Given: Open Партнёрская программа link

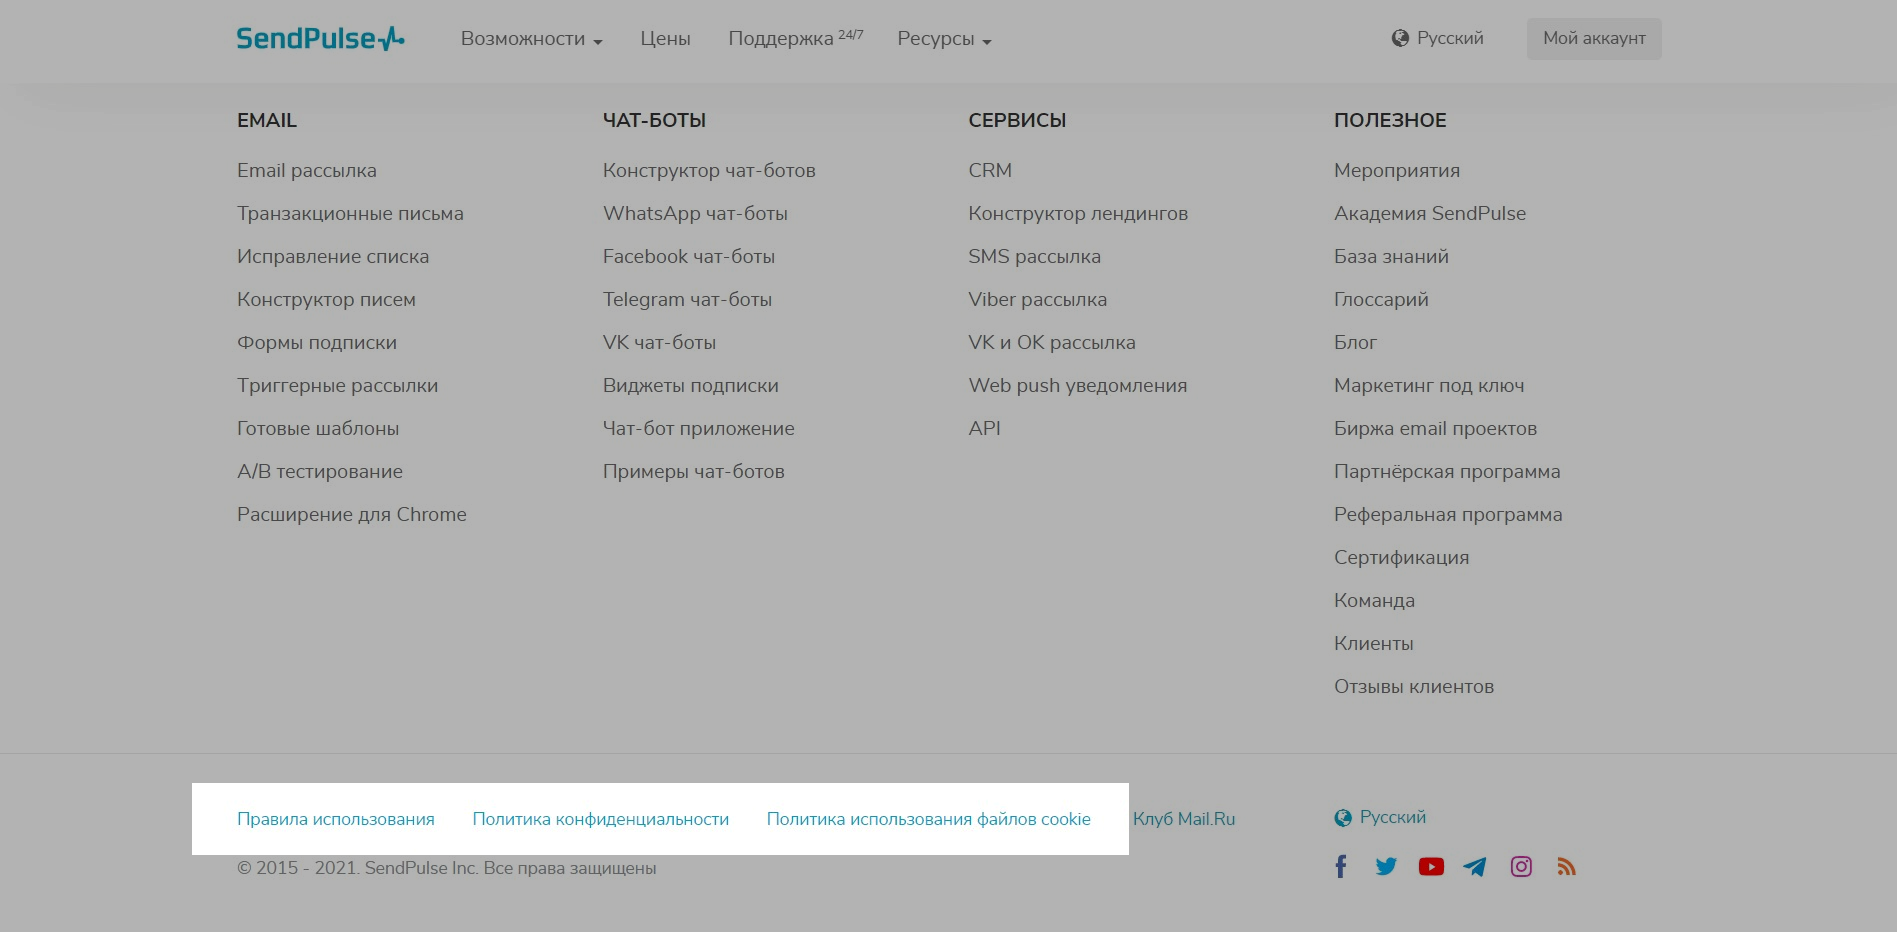Looking at the screenshot, I should (x=1447, y=472).
